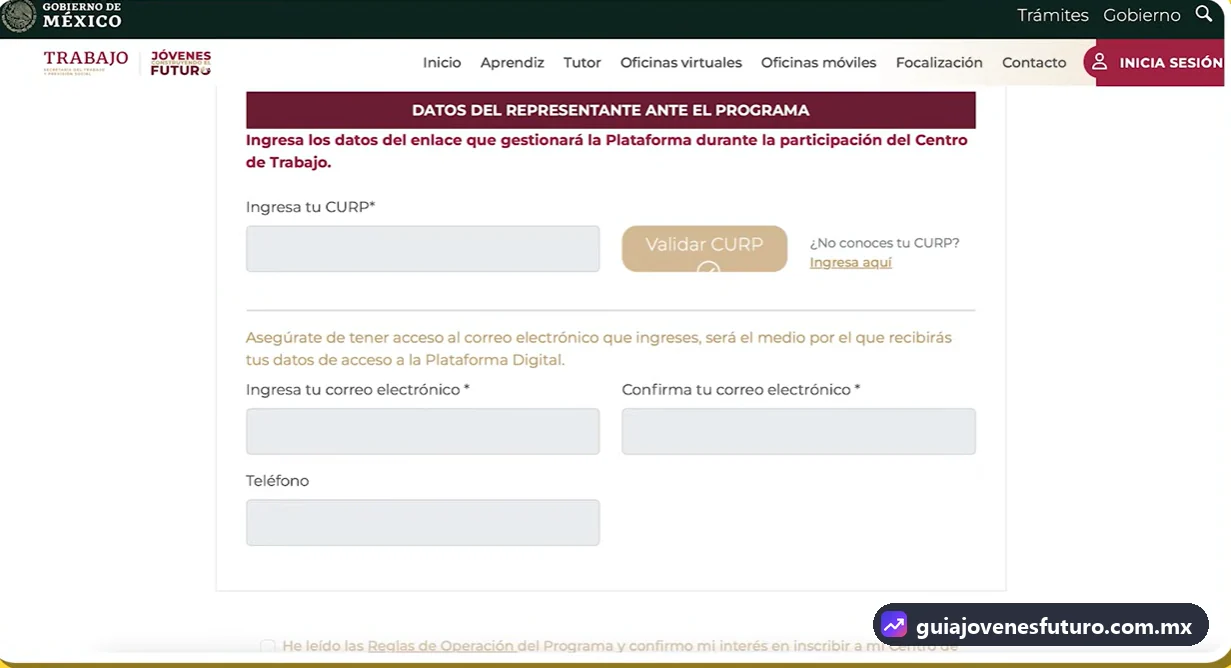Focus the Confirma tu correo electrónico field
The image size is (1231, 668).
[799, 431]
